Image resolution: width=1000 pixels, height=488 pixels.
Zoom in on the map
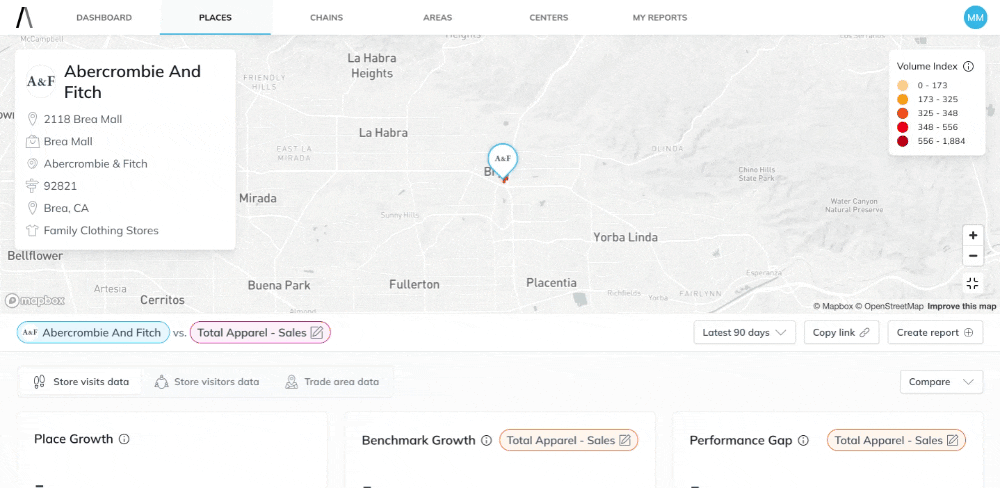[x=972, y=235]
